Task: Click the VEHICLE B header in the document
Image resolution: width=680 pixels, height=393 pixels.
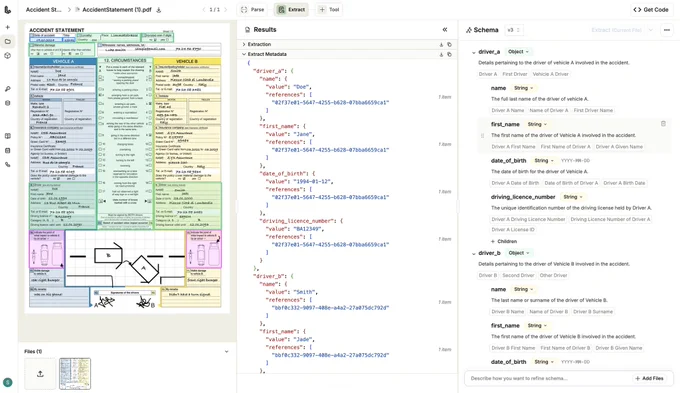Action: pos(187,62)
